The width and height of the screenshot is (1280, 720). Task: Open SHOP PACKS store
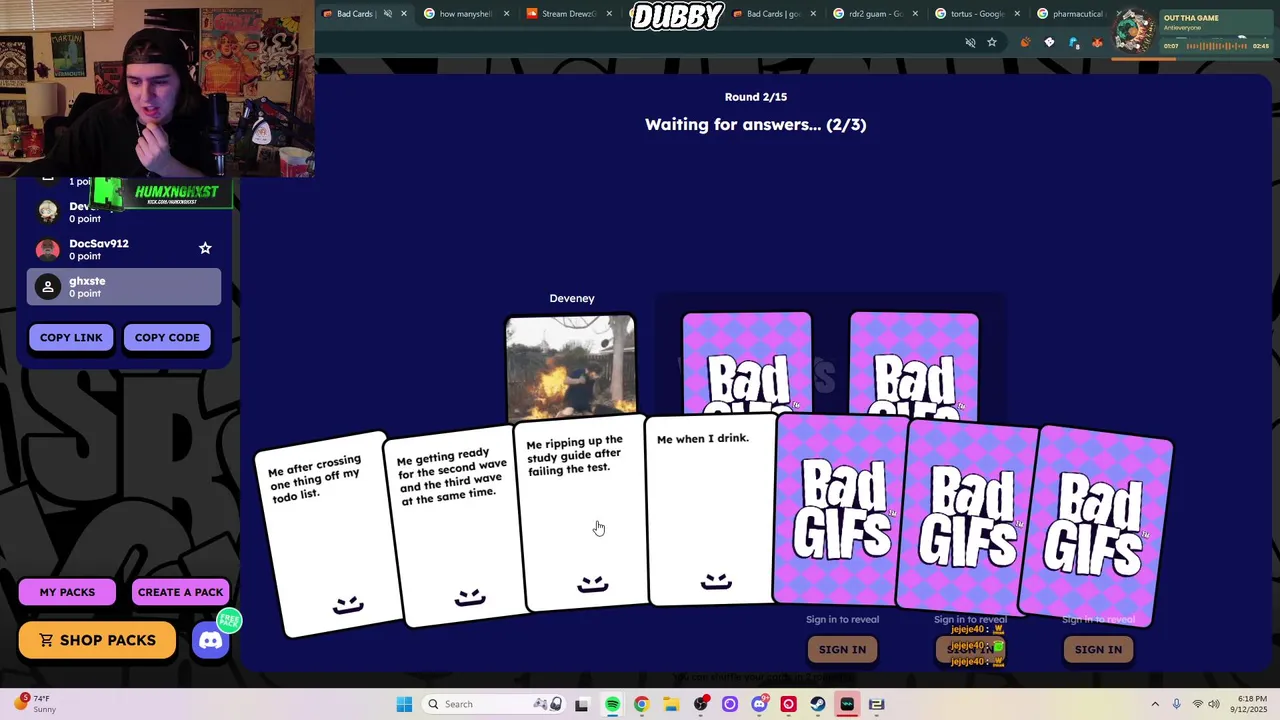[97, 640]
